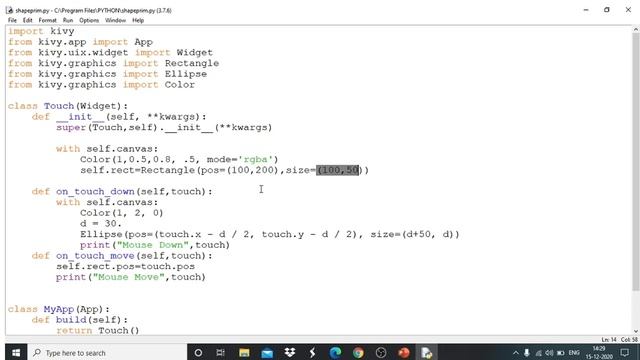Click 'return Touch()' line
640x360 pixels.
pyautogui.click(x=98, y=330)
